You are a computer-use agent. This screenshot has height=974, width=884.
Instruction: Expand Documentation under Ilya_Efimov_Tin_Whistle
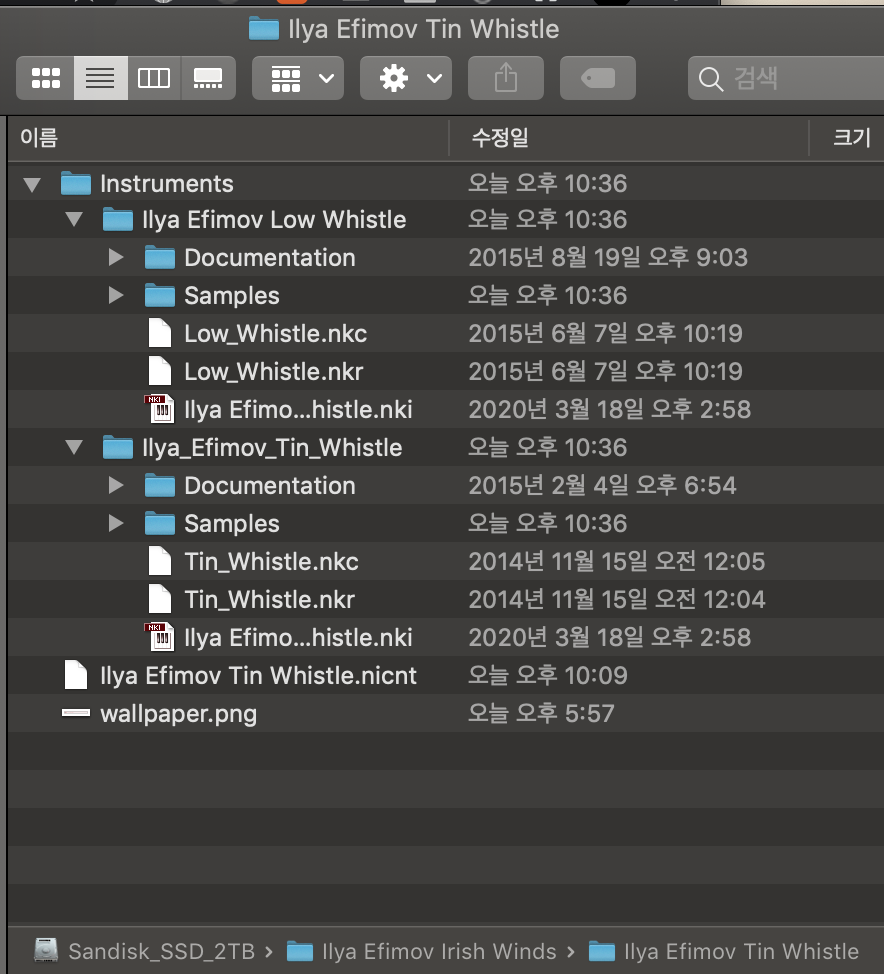tap(116, 485)
